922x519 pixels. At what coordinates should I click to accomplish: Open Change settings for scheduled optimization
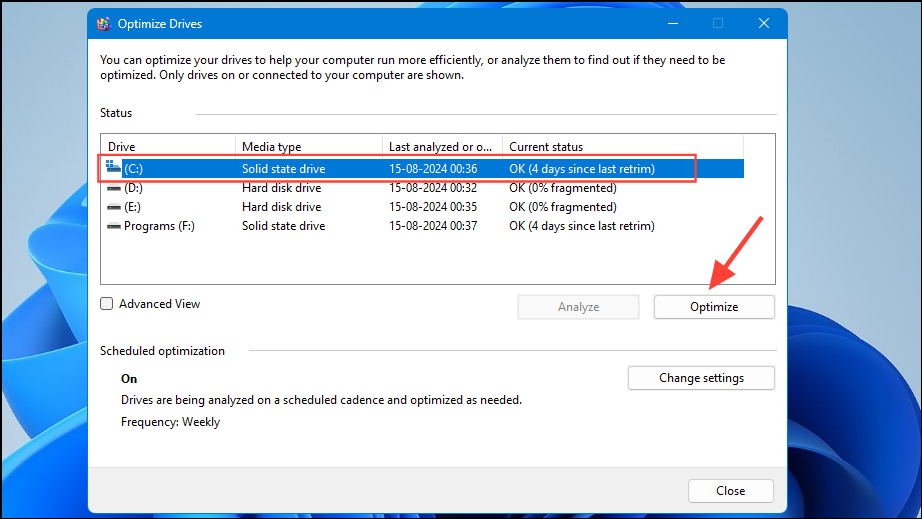click(701, 378)
